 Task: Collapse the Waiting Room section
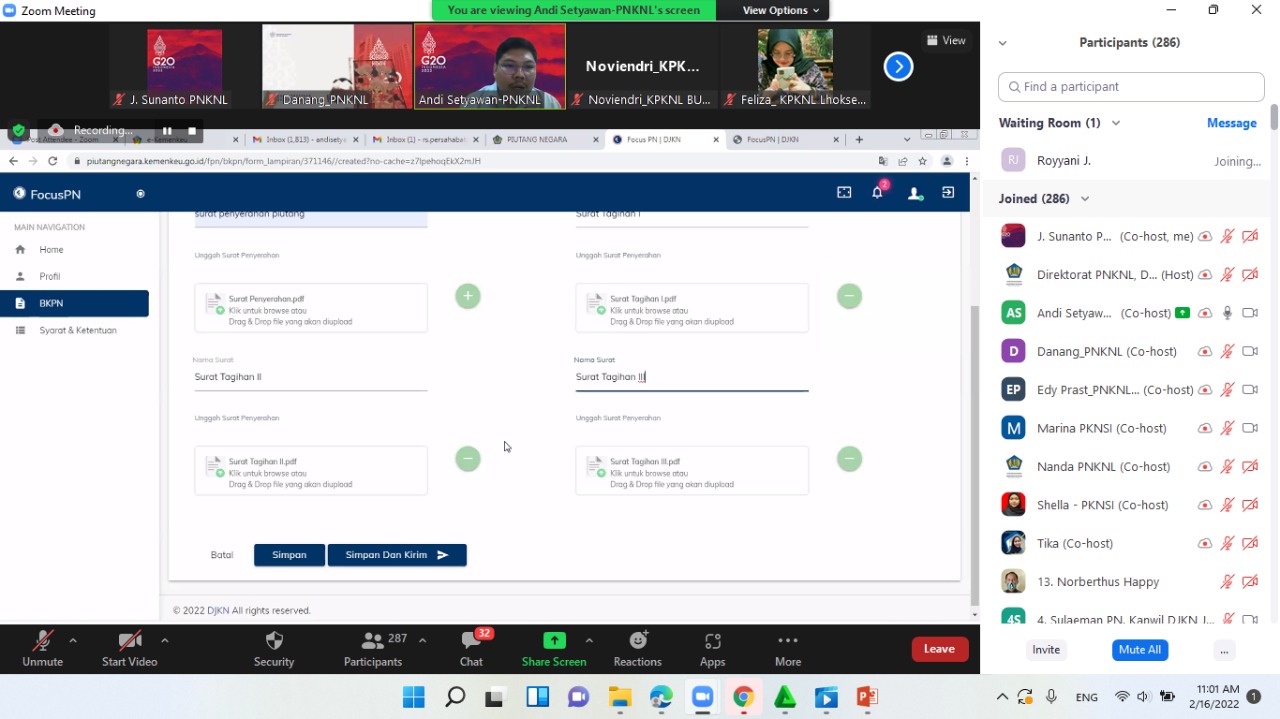(x=1116, y=123)
